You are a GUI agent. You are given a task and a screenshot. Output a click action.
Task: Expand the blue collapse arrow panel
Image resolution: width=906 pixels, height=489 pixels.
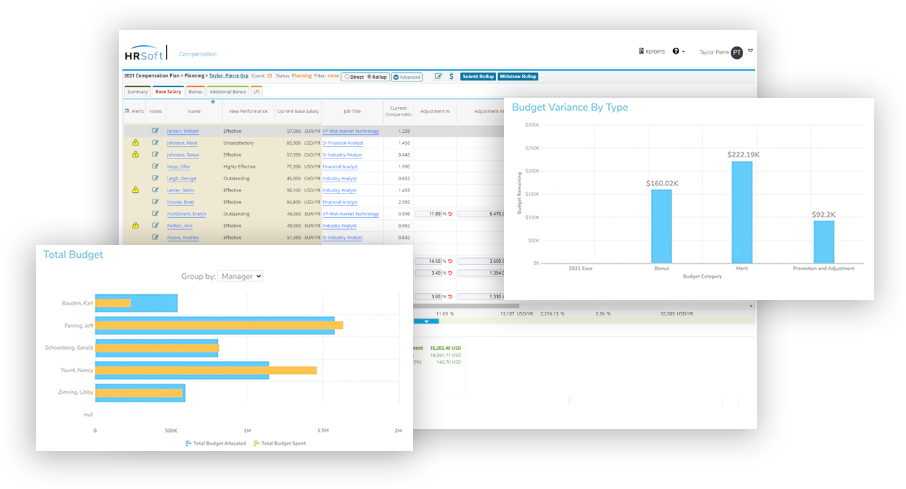[427, 321]
